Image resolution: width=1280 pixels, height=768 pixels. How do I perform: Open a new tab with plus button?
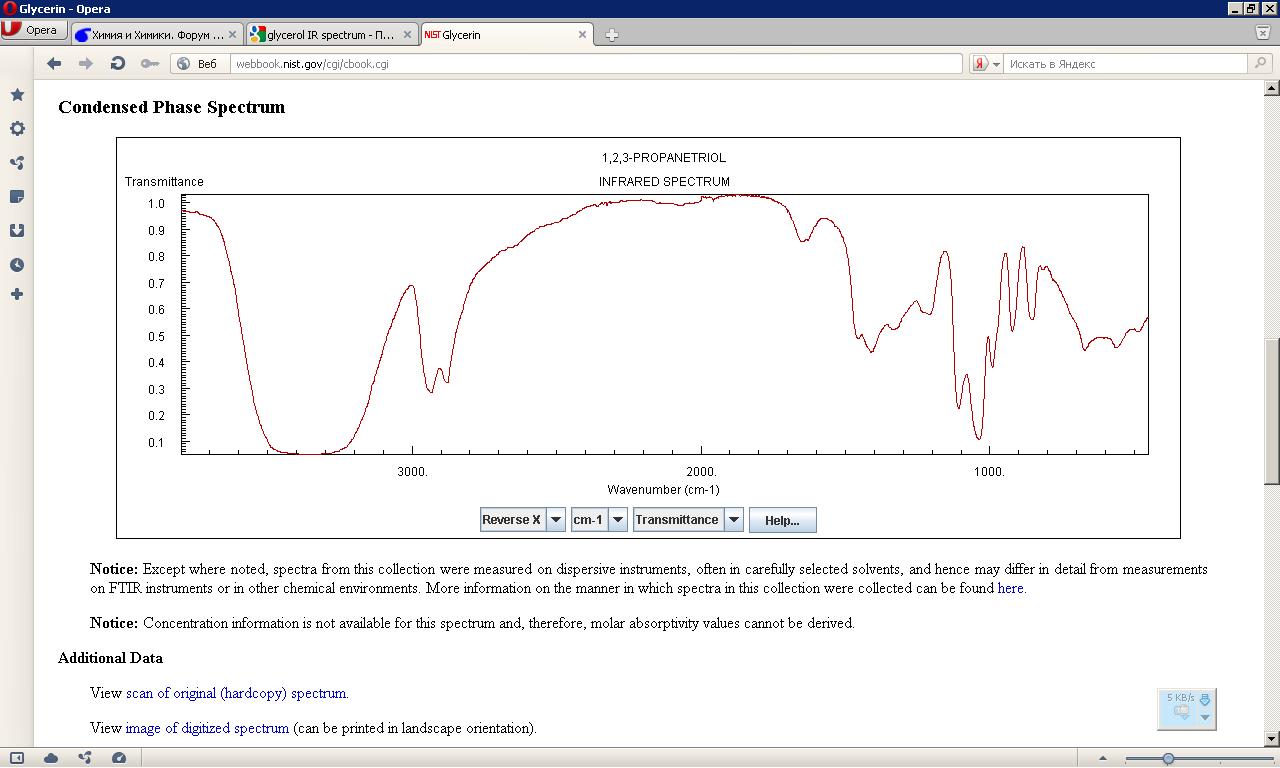coord(611,35)
